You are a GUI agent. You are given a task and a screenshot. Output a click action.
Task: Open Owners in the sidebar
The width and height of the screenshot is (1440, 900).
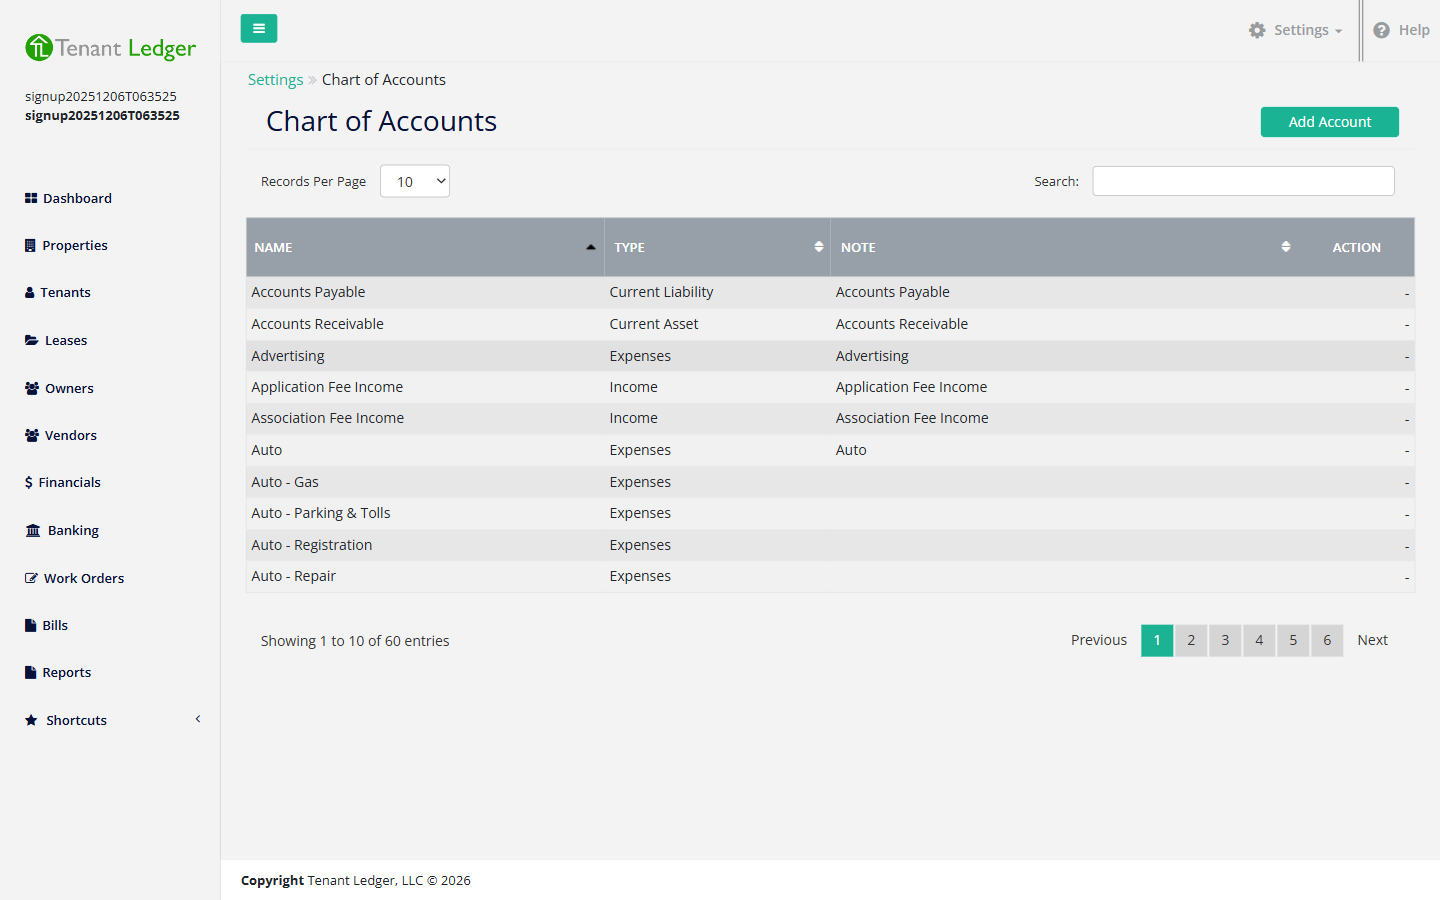coord(69,388)
